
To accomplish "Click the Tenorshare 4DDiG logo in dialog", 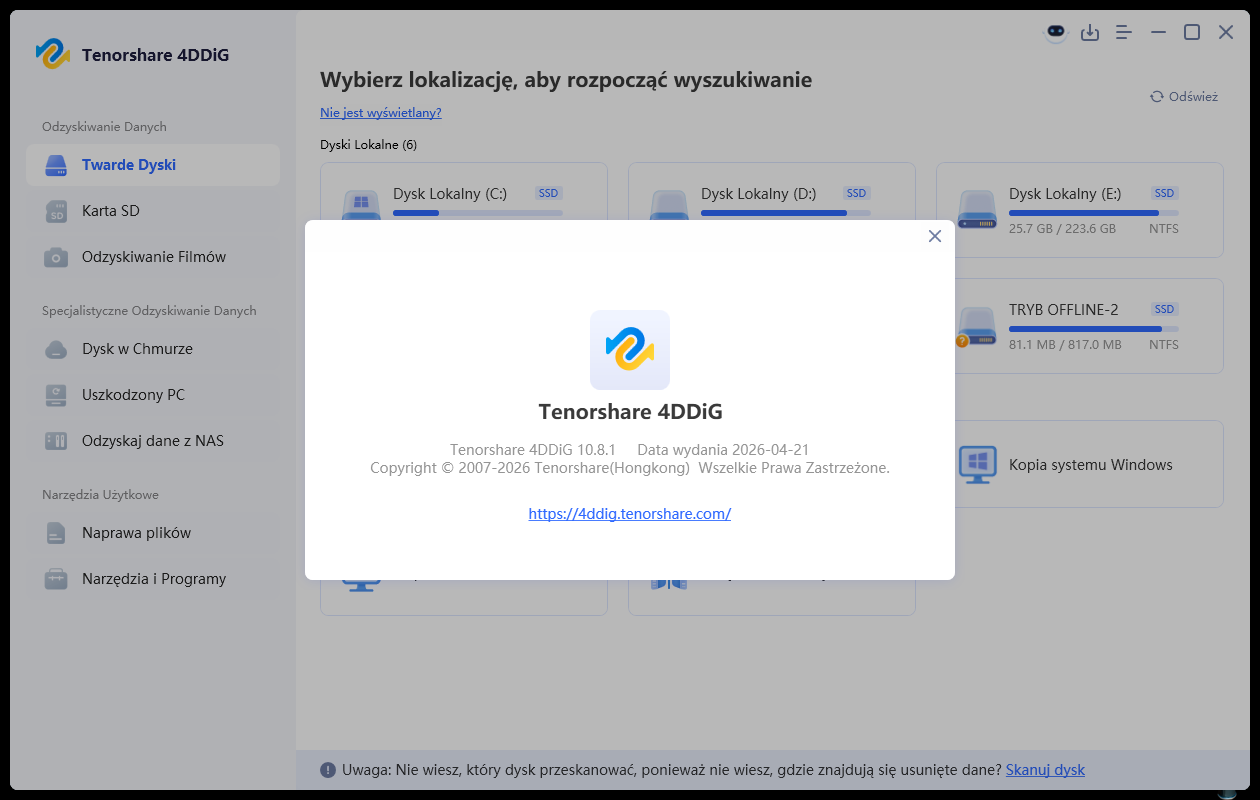I will point(630,349).
